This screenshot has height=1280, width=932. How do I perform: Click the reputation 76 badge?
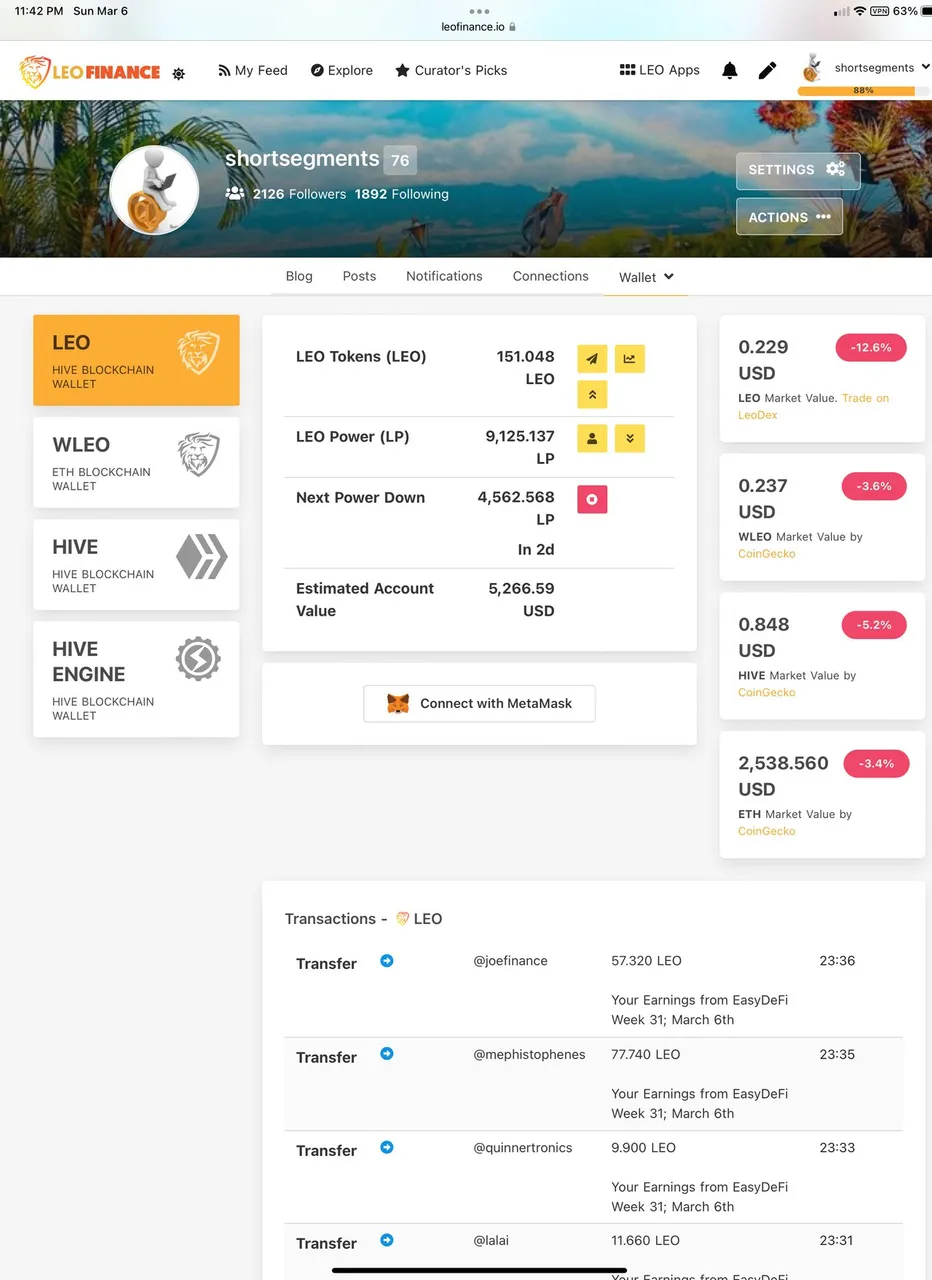pos(400,160)
